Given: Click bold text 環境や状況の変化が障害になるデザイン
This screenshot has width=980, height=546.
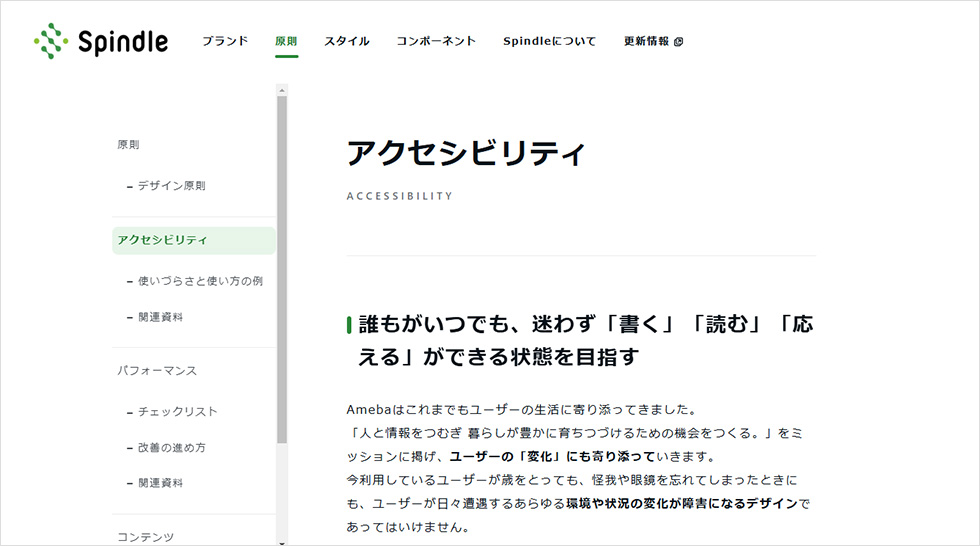Looking at the screenshot, I should (x=682, y=504).
